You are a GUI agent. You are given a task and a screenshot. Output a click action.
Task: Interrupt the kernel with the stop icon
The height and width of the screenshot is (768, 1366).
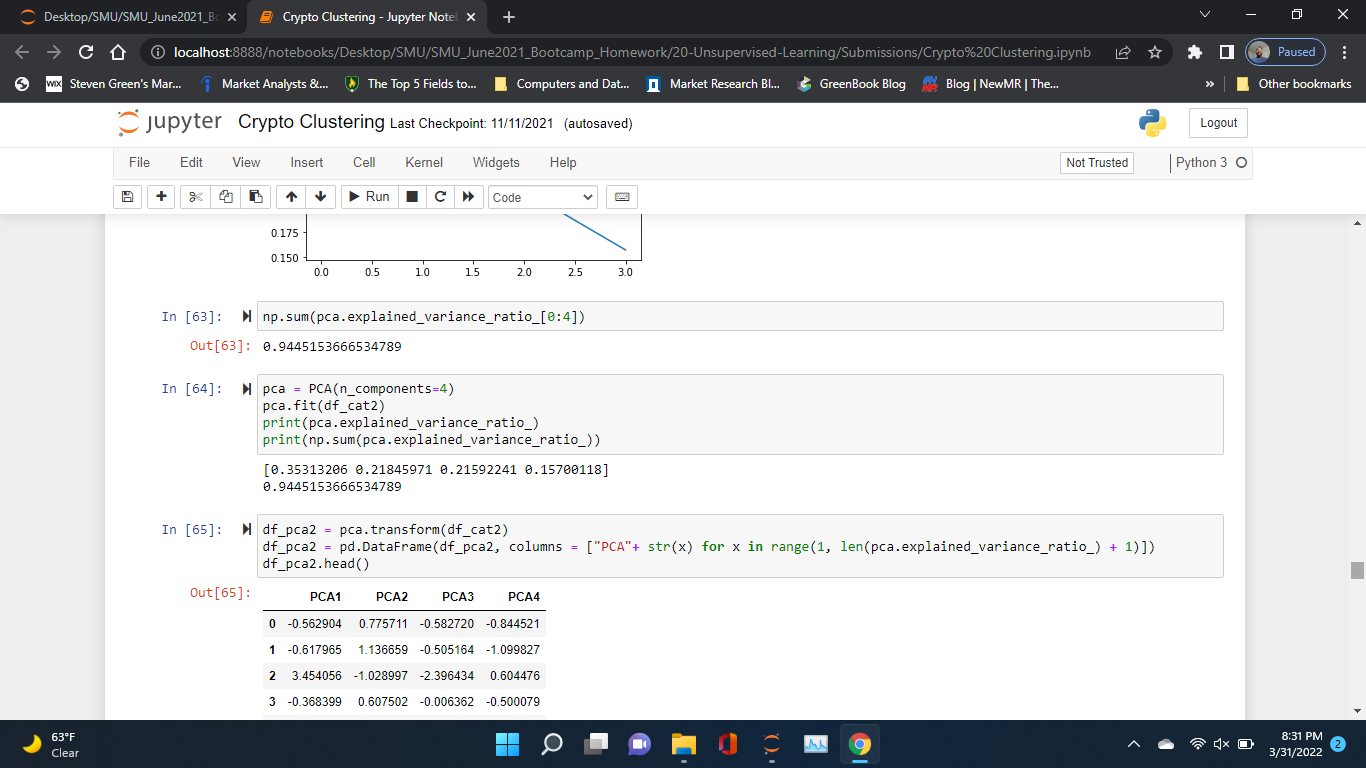tap(412, 197)
